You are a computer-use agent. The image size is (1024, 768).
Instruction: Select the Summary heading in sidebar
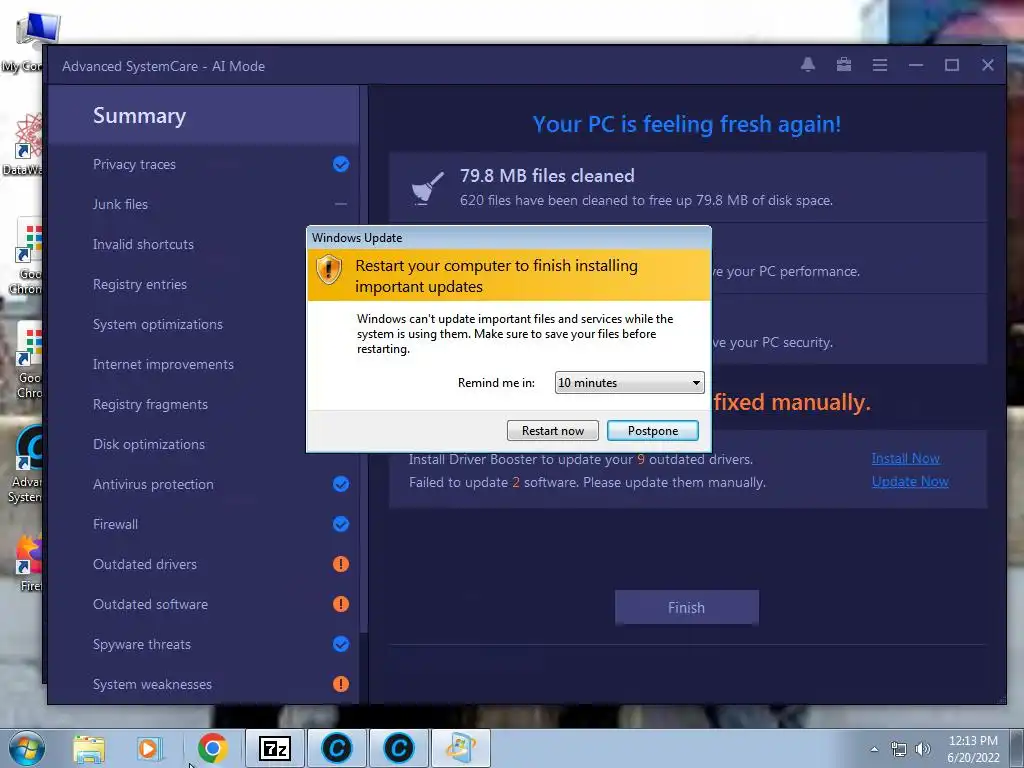click(139, 116)
